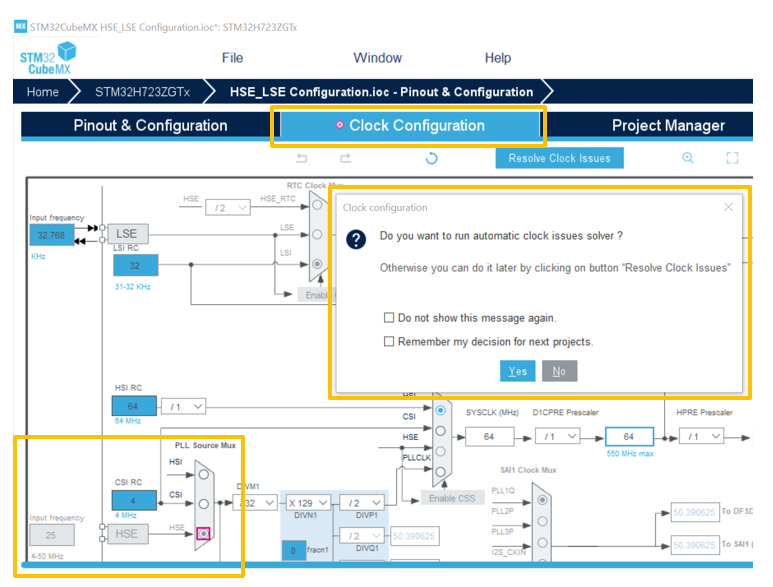Select PLL2P radio in SAI1 Clock Mux
Viewport: 773px width, 587px height.
[542, 521]
